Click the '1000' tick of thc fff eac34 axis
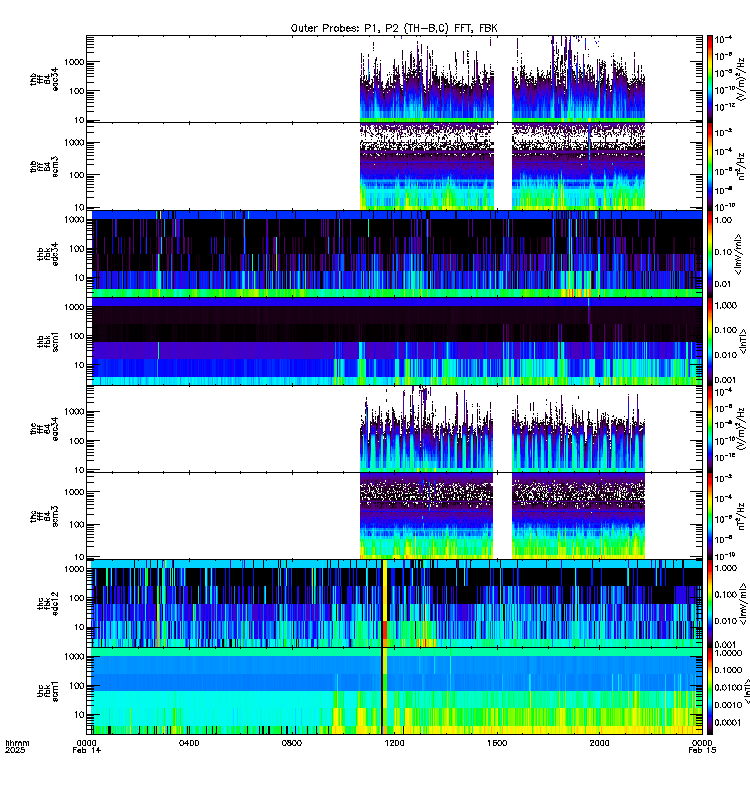The width and height of the screenshot is (750, 800). coord(74,412)
